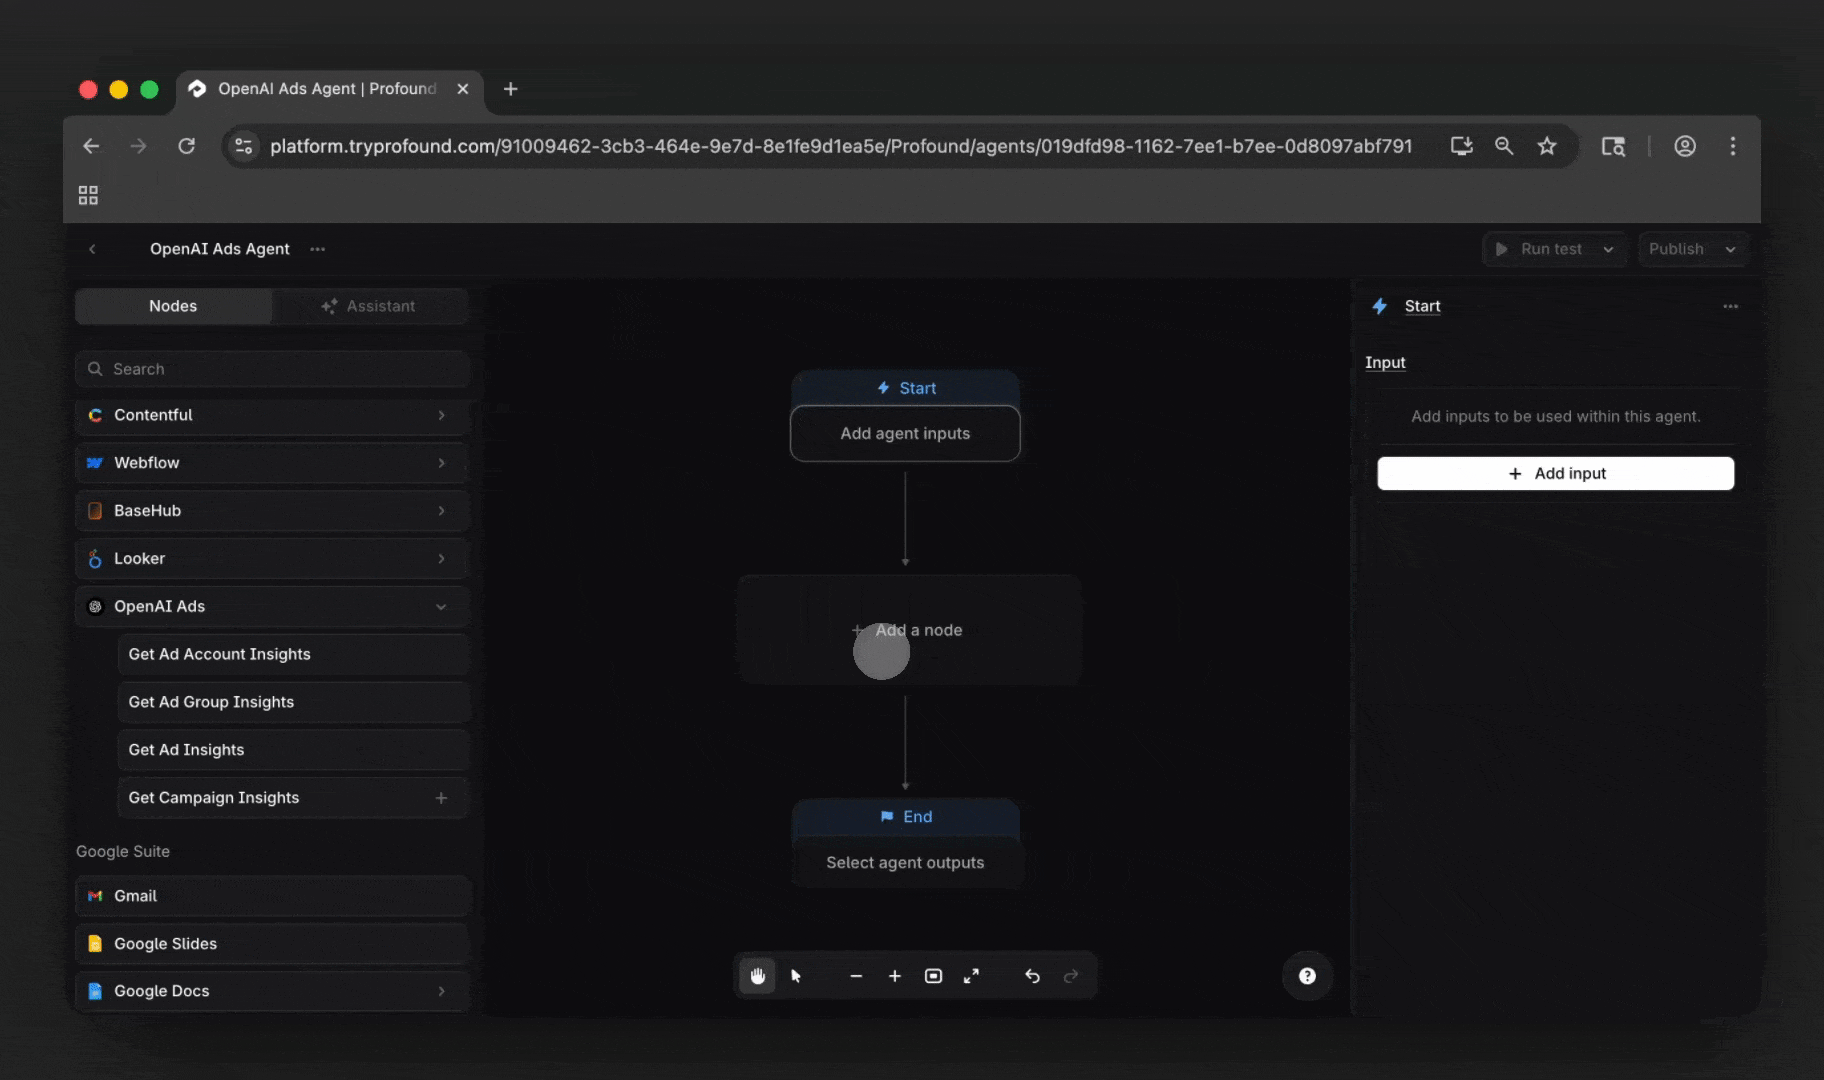Open the help question mark button
Viewport: 1824px width, 1080px height.
point(1307,976)
